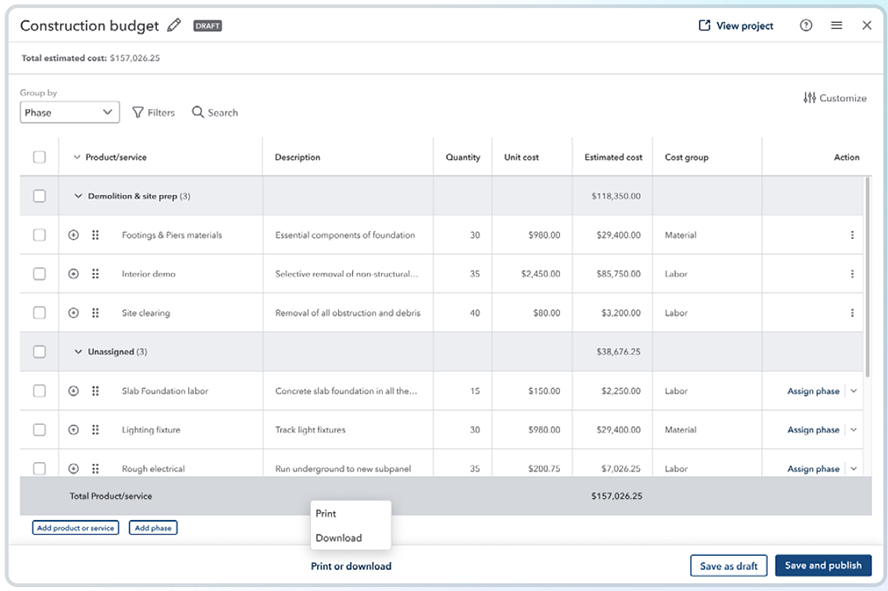The image size is (888, 591).
Task: Expand Assign phase arrow for Lighting fixture
Action: (x=853, y=430)
